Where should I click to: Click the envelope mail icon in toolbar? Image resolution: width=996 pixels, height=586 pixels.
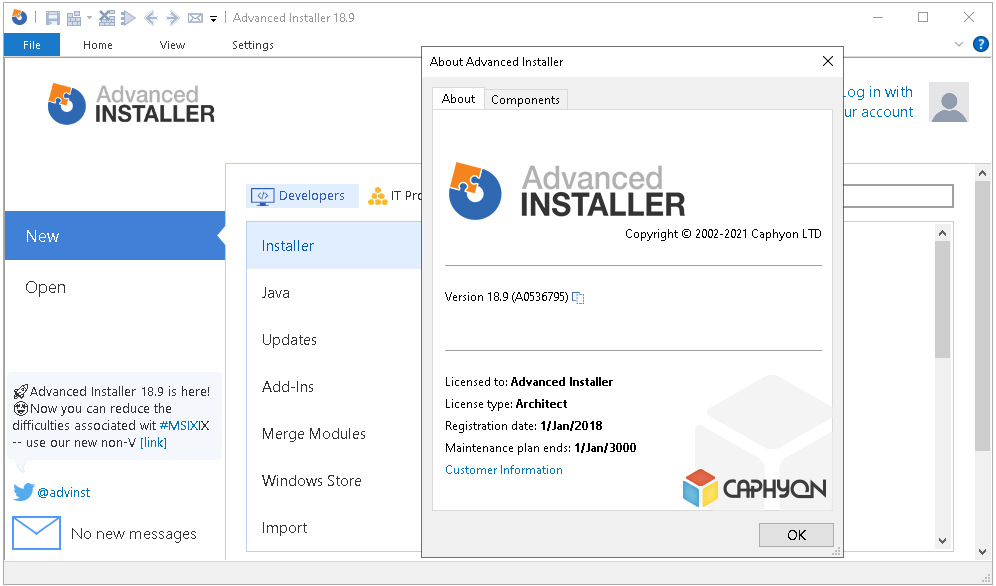pyautogui.click(x=195, y=18)
